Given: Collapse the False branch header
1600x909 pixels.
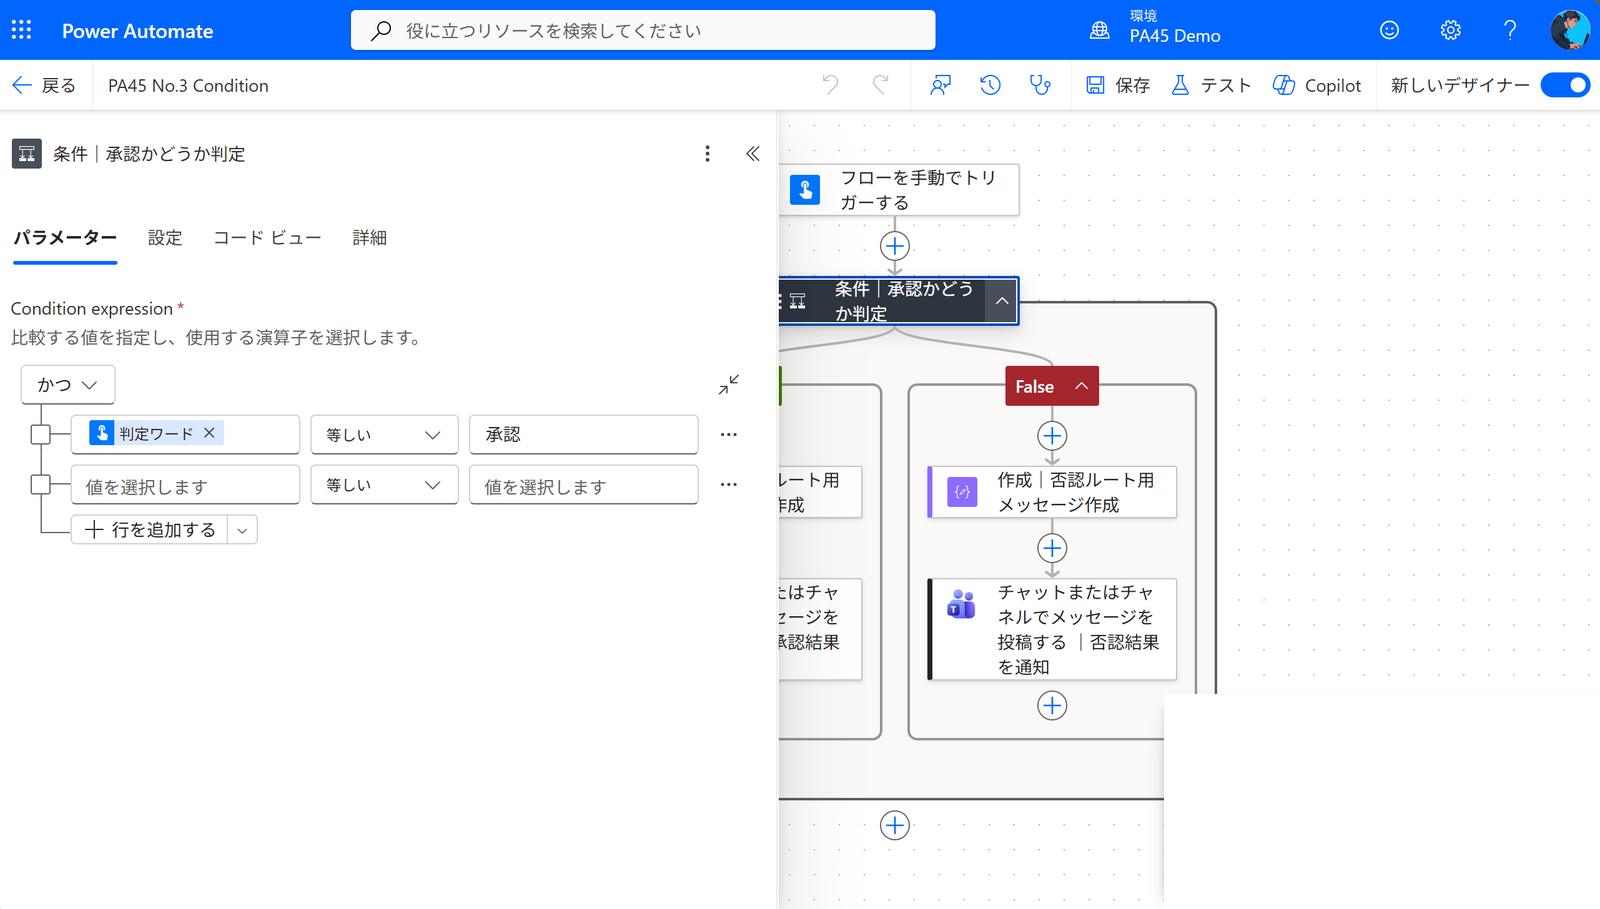Looking at the screenshot, I should pos(1052,386).
